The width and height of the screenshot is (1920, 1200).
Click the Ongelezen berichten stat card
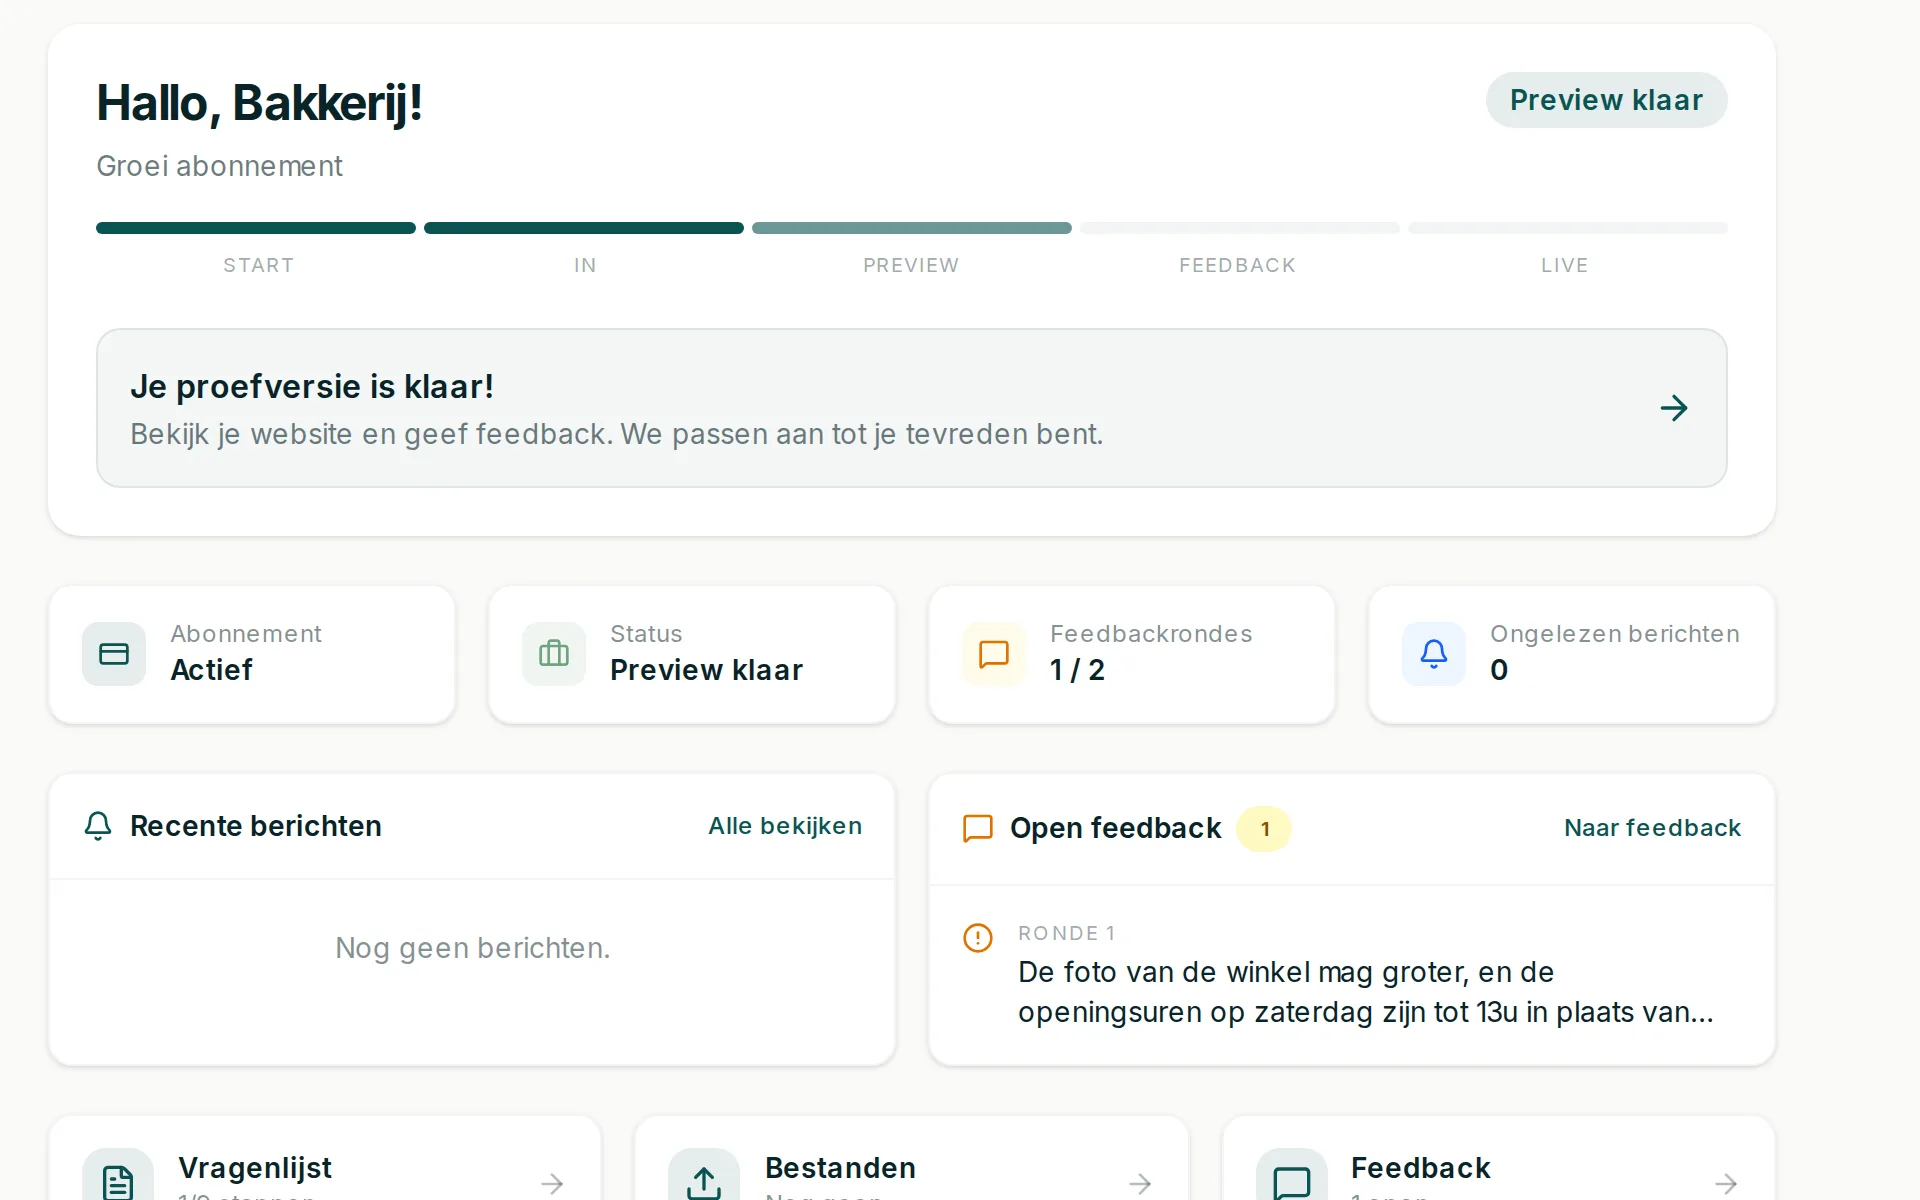click(1572, 655)
